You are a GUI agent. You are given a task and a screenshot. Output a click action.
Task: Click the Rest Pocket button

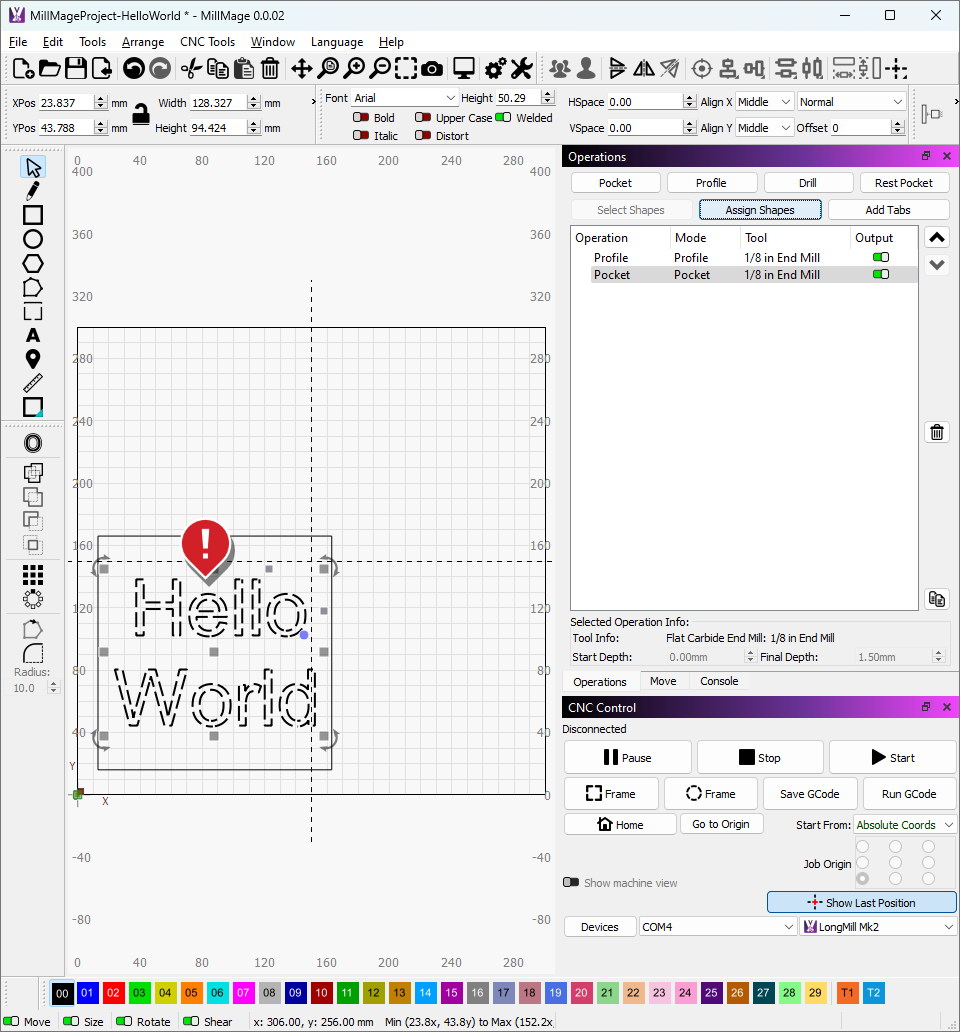point(904,183)
